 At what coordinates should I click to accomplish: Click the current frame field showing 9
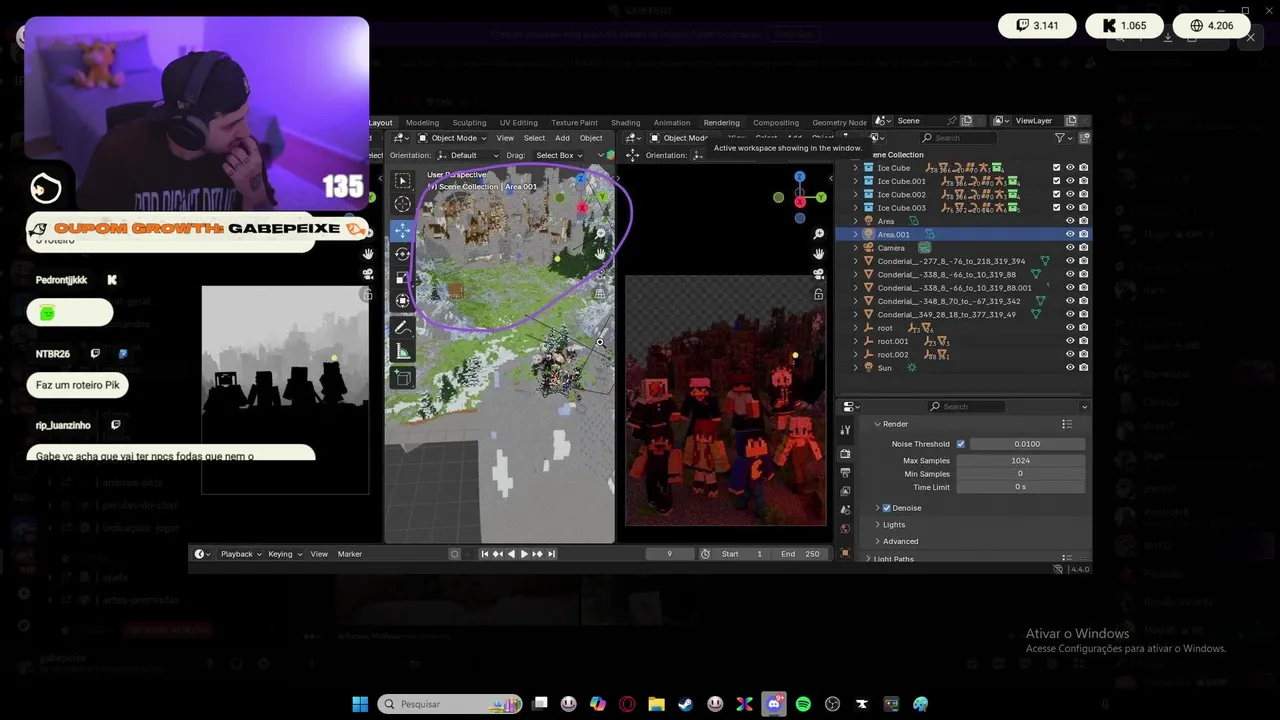[x=670, y=554]
